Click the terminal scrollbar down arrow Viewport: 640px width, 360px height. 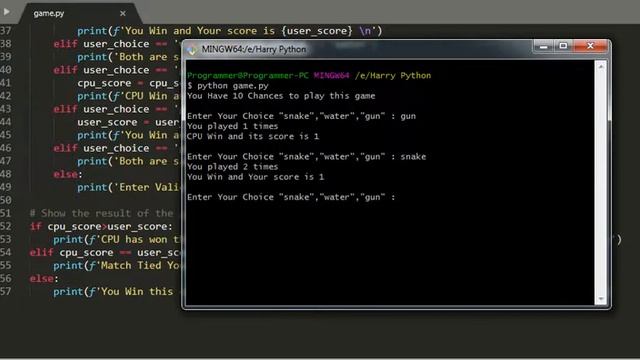pyautogui.click(x=600, y=299)
